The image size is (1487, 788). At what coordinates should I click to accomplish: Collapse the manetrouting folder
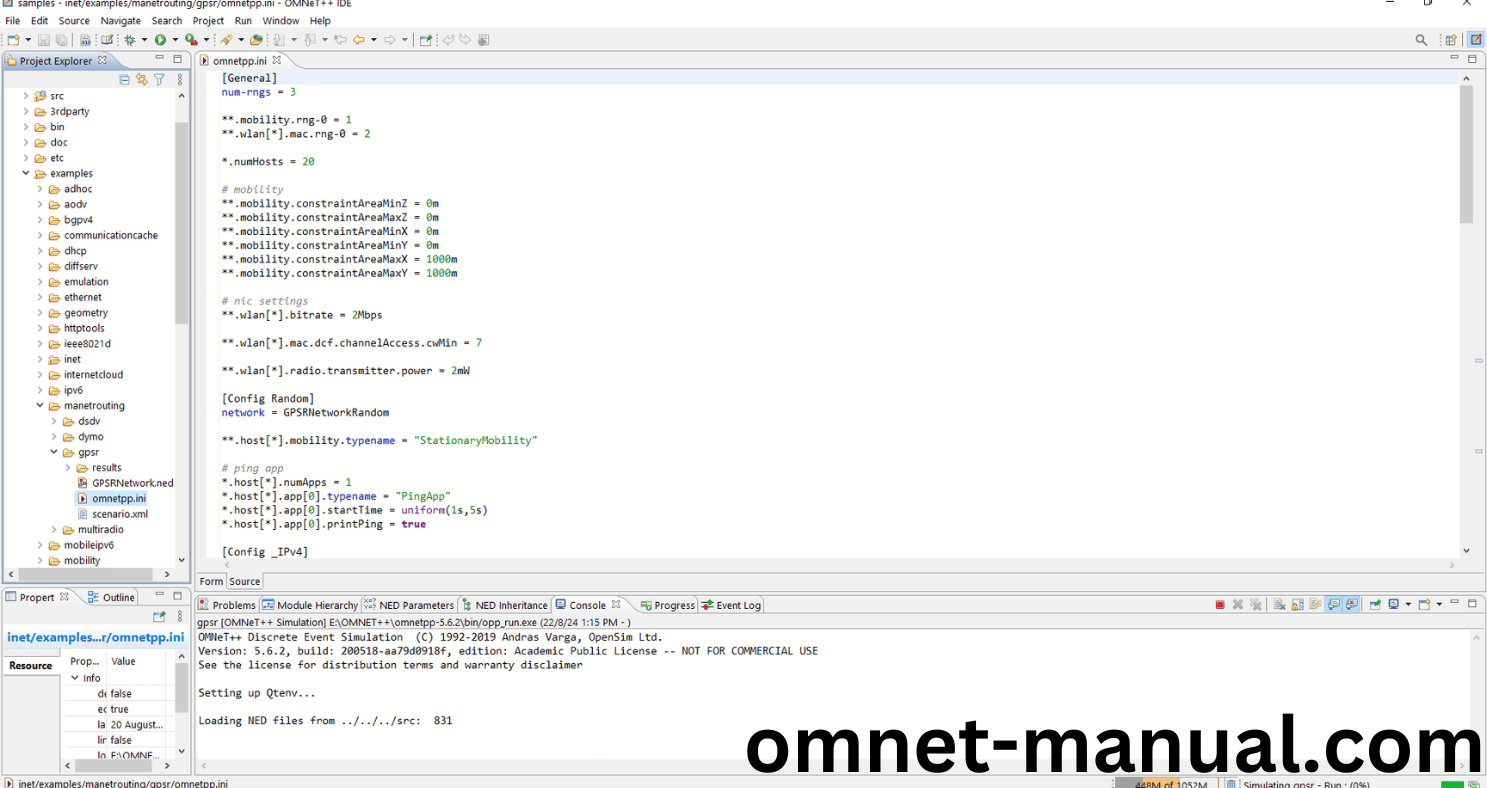(x=41, y=406)
